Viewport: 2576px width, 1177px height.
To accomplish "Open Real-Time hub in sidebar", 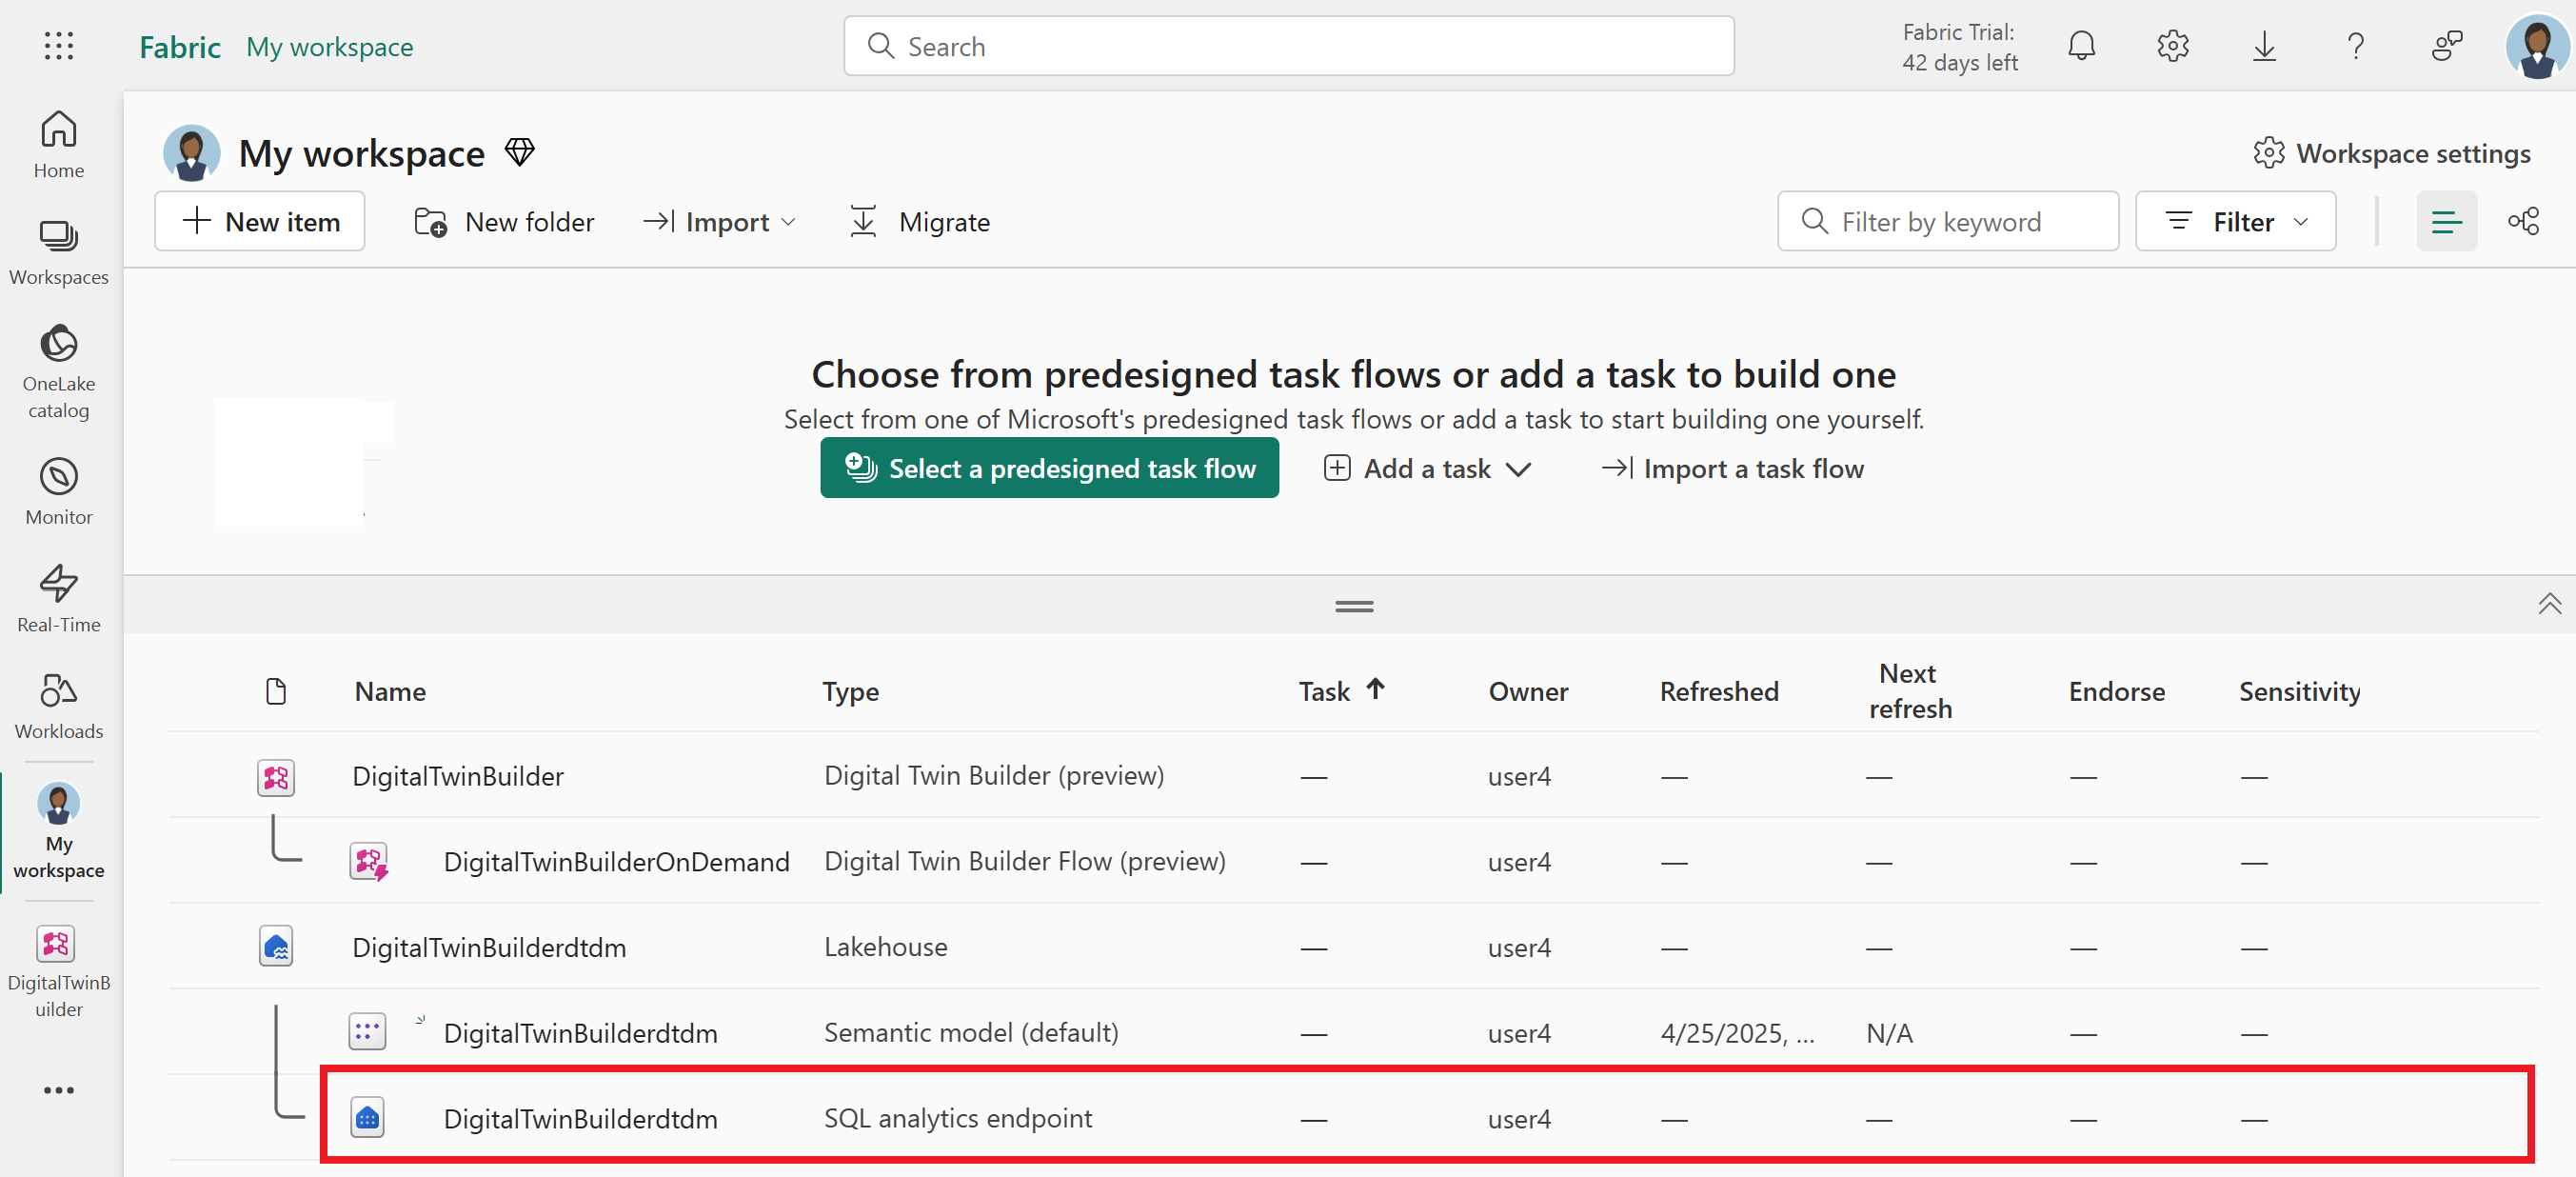I will pos(59,598).
